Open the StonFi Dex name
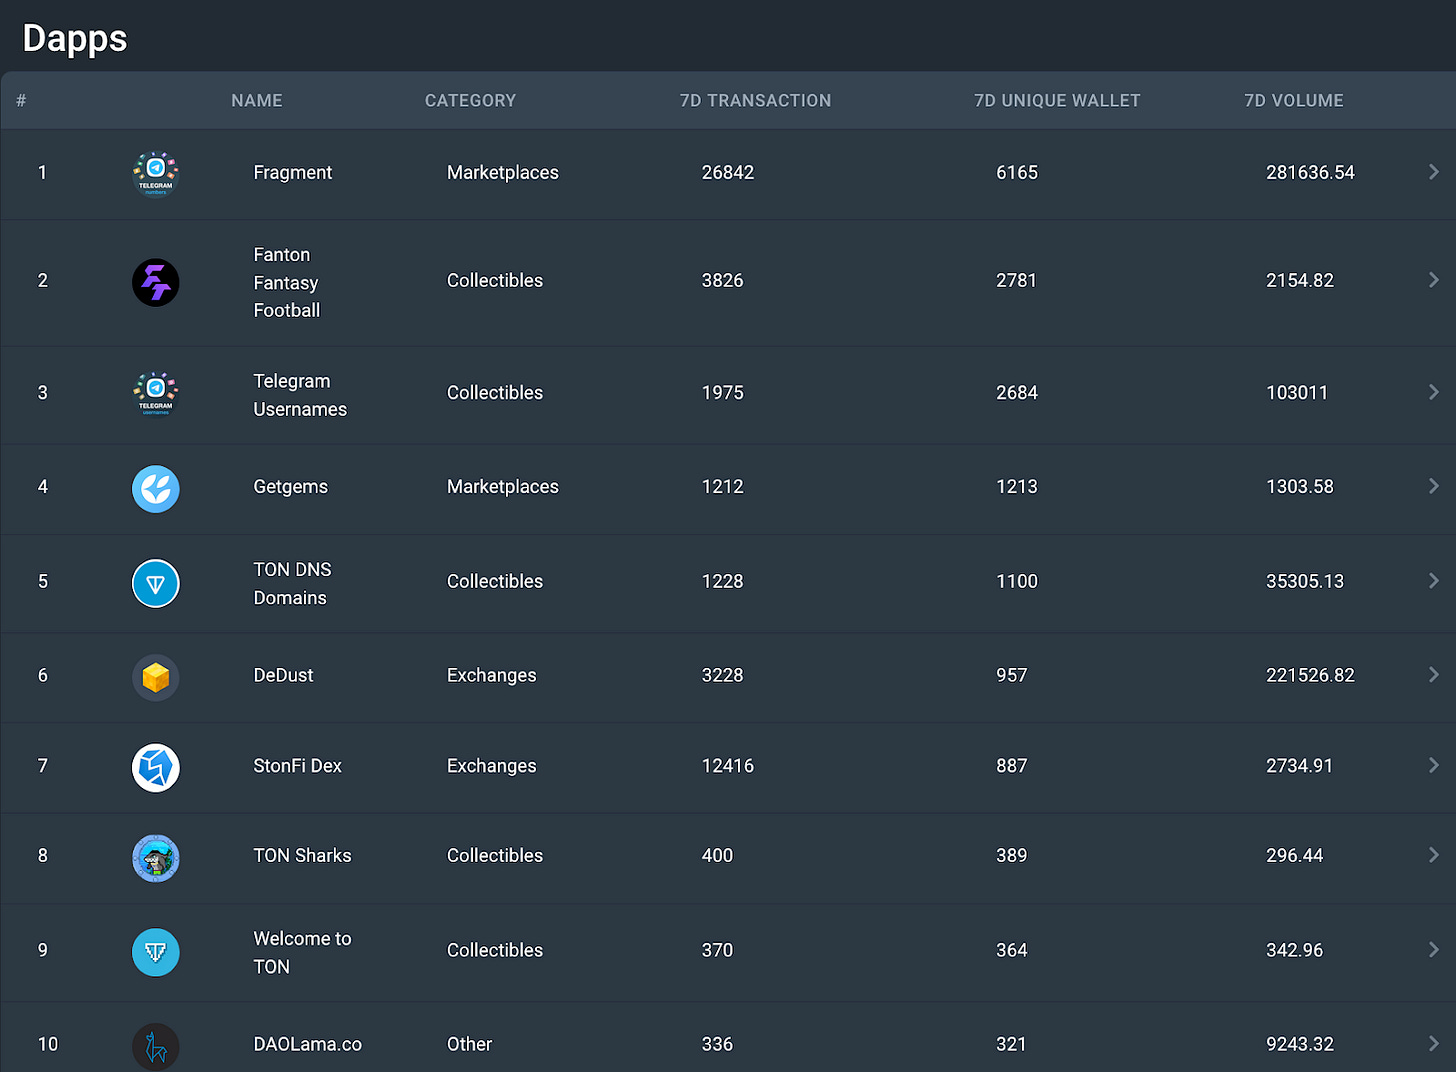Image resolution: width=1456 pixels, height=1072 pixels. point(298,765)
